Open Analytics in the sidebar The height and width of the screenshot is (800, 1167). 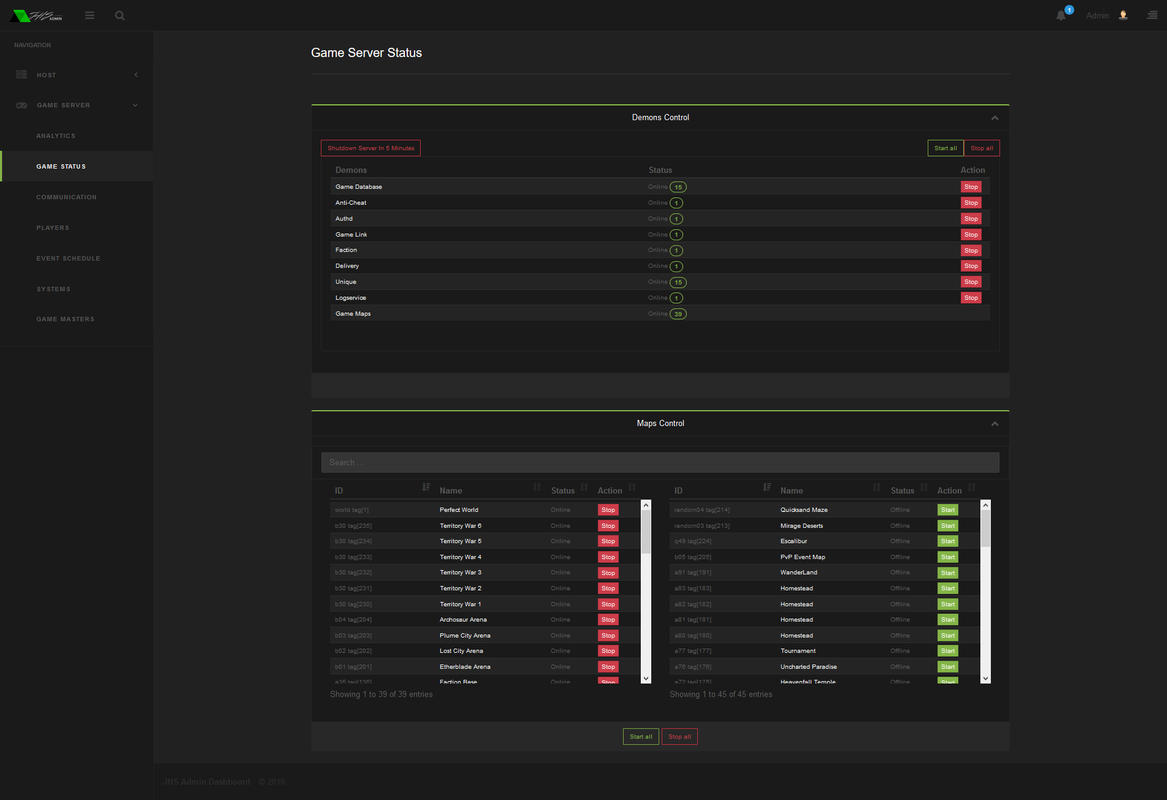click(x=56, y=136)
